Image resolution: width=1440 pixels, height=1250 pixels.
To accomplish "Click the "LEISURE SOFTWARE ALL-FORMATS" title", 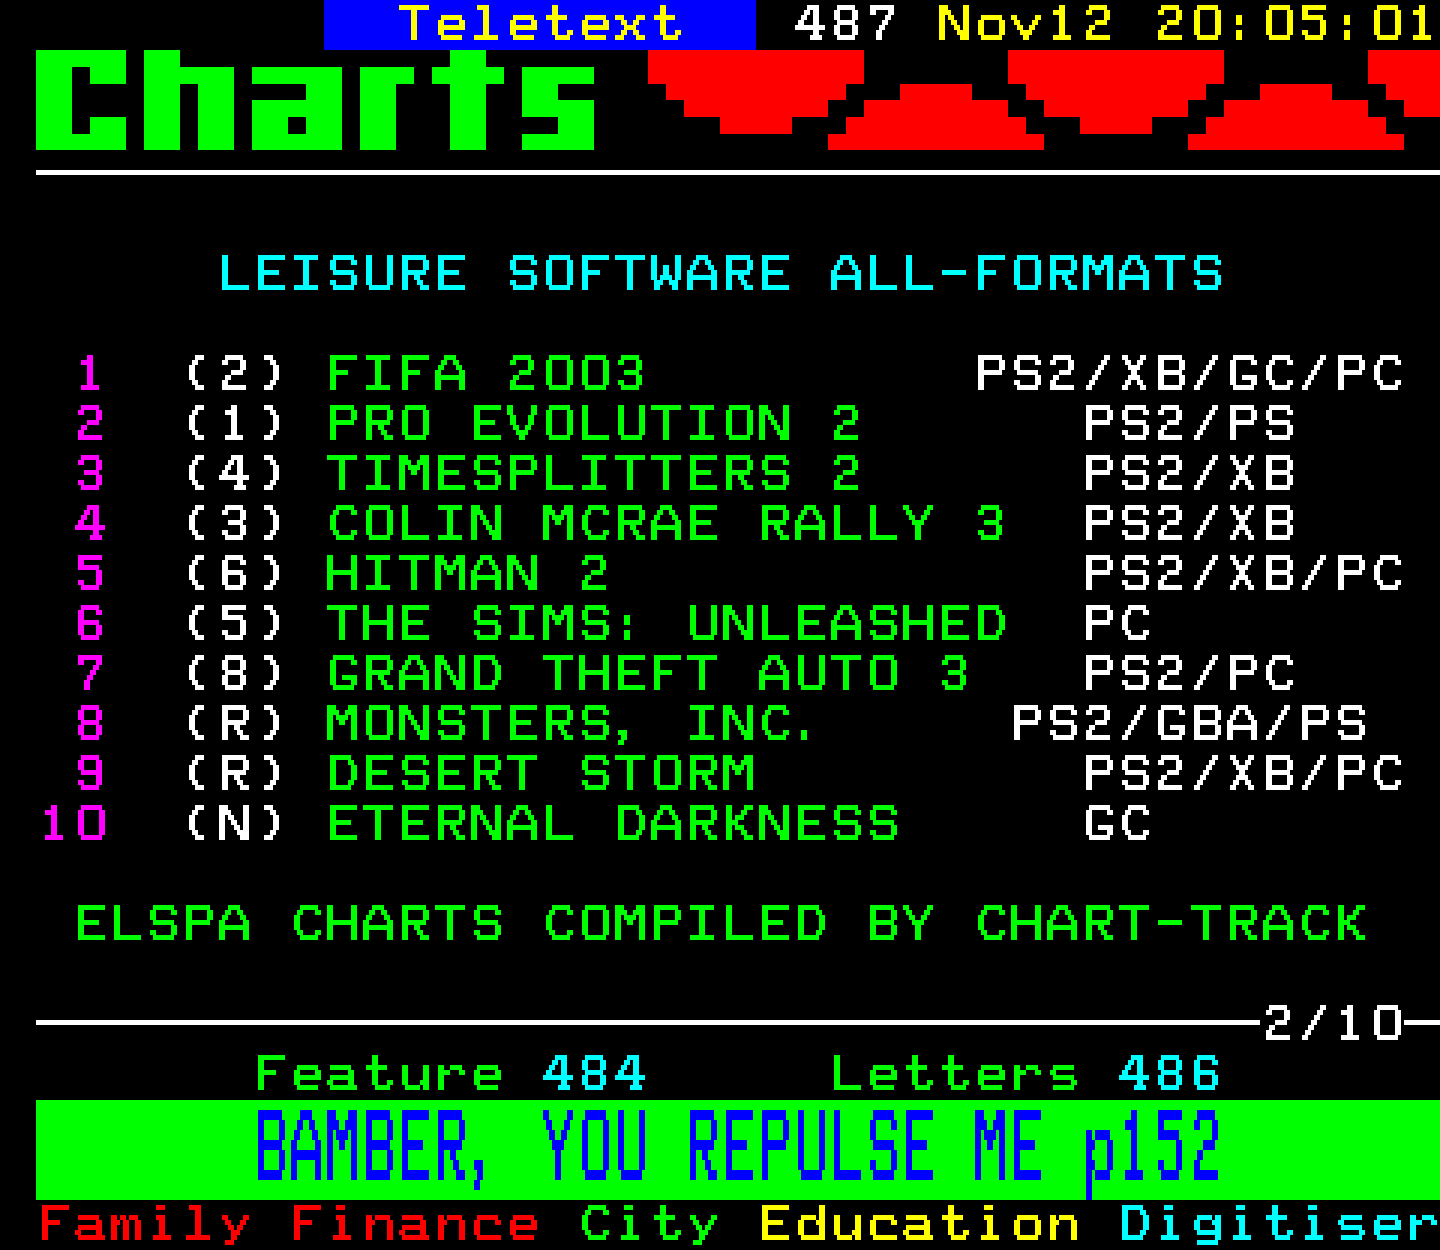I will 720,274.
